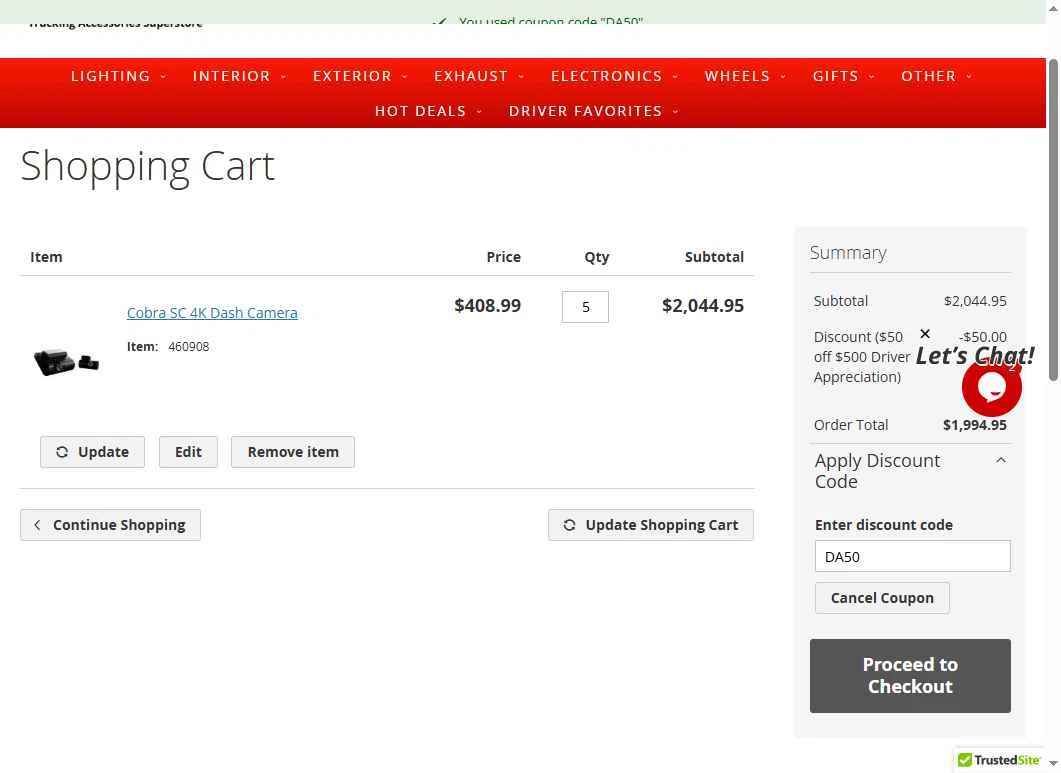Click the Summary heading
The width and height of the screenshot is (1061, 773).
pyautogui.click(x=848, y=252)
